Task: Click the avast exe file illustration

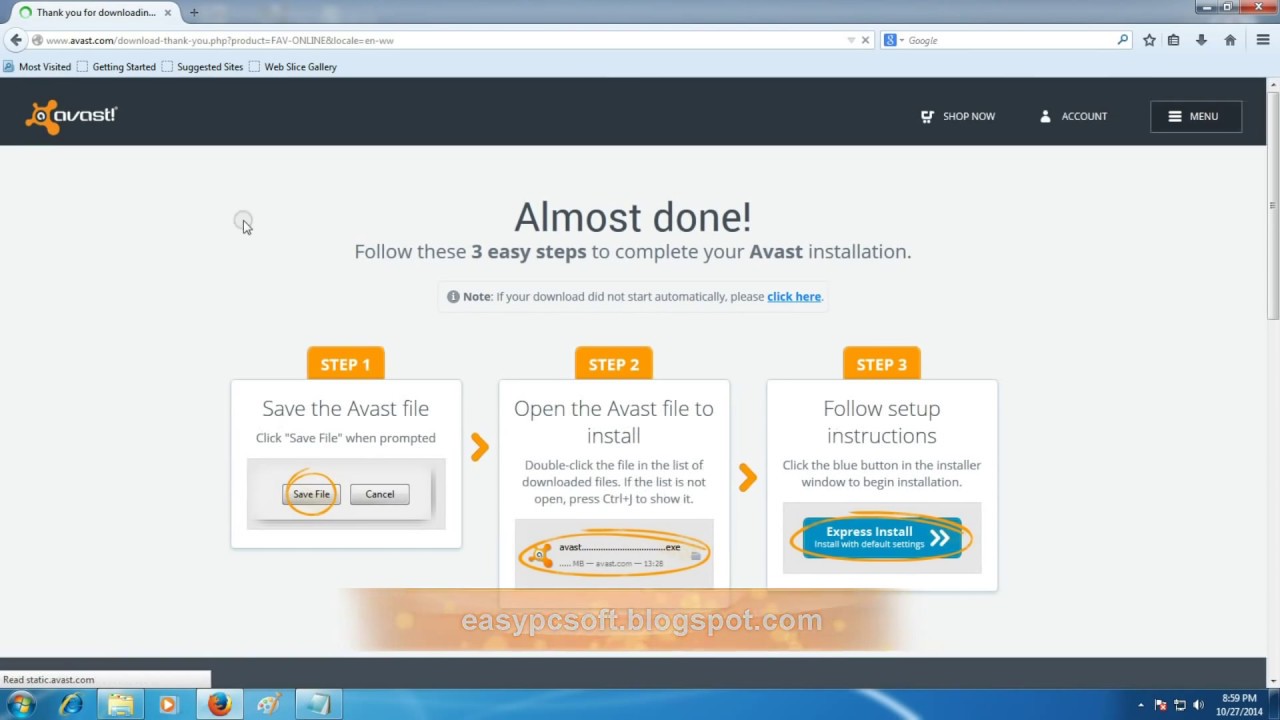Action: pos(613,553)
